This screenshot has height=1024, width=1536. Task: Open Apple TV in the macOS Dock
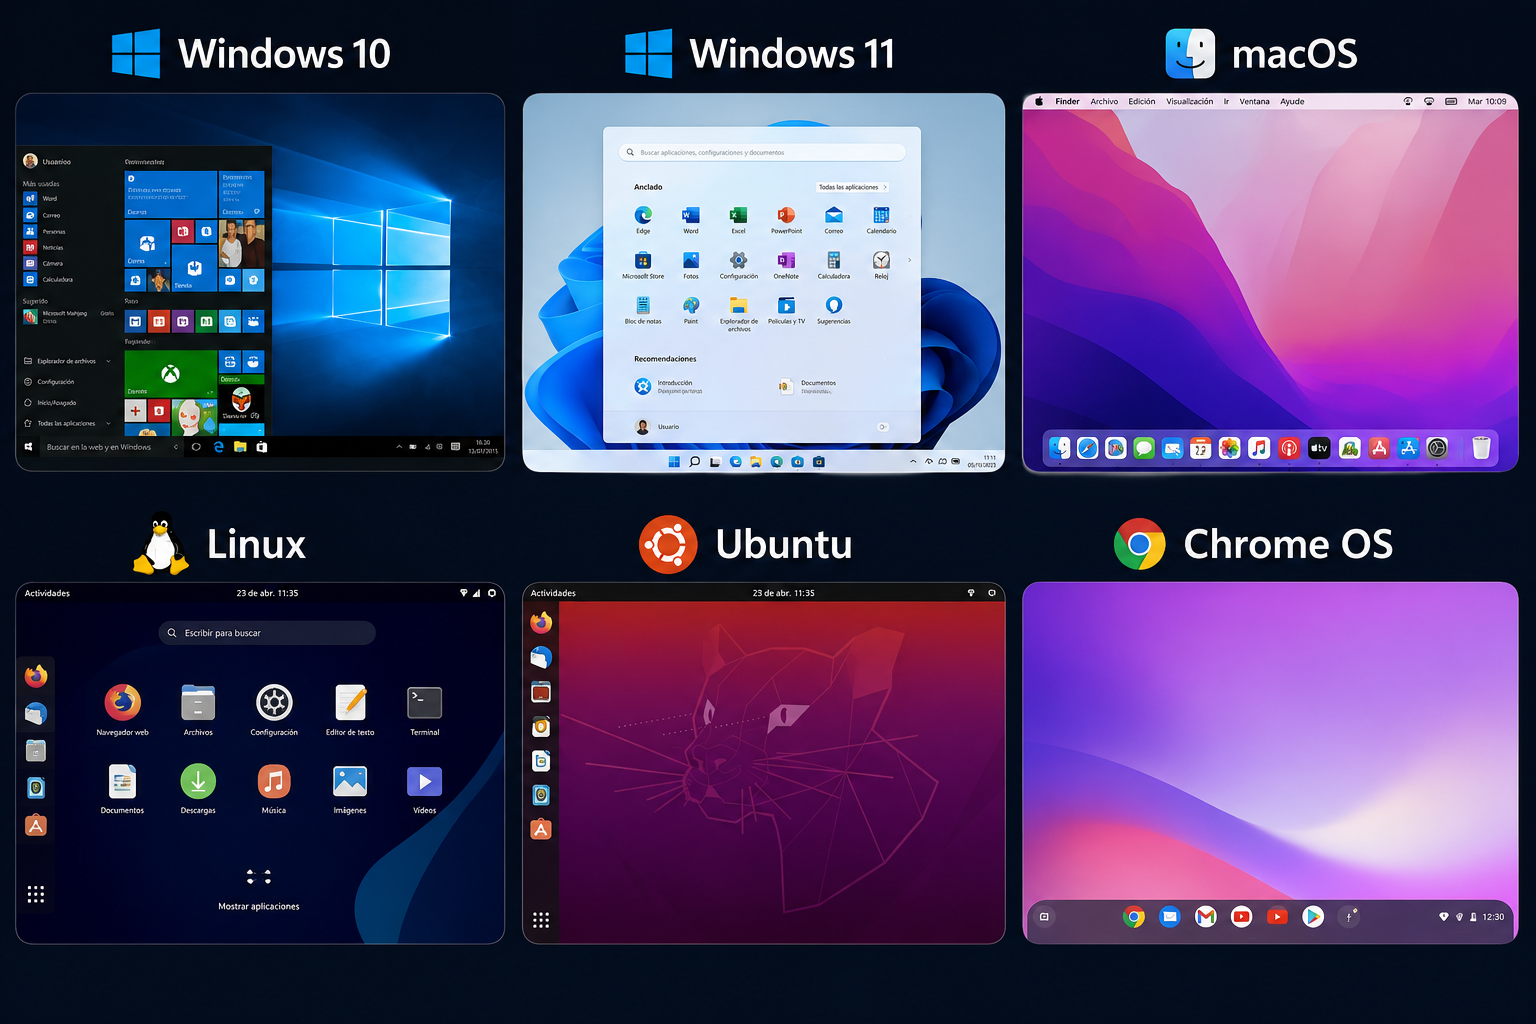(x=1319, y=448)
